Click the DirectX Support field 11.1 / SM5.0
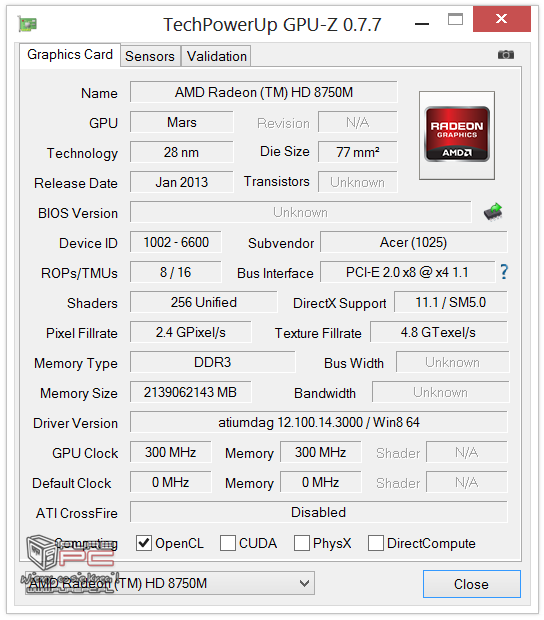The image size is (544, 620). click(x=451, y=302)
